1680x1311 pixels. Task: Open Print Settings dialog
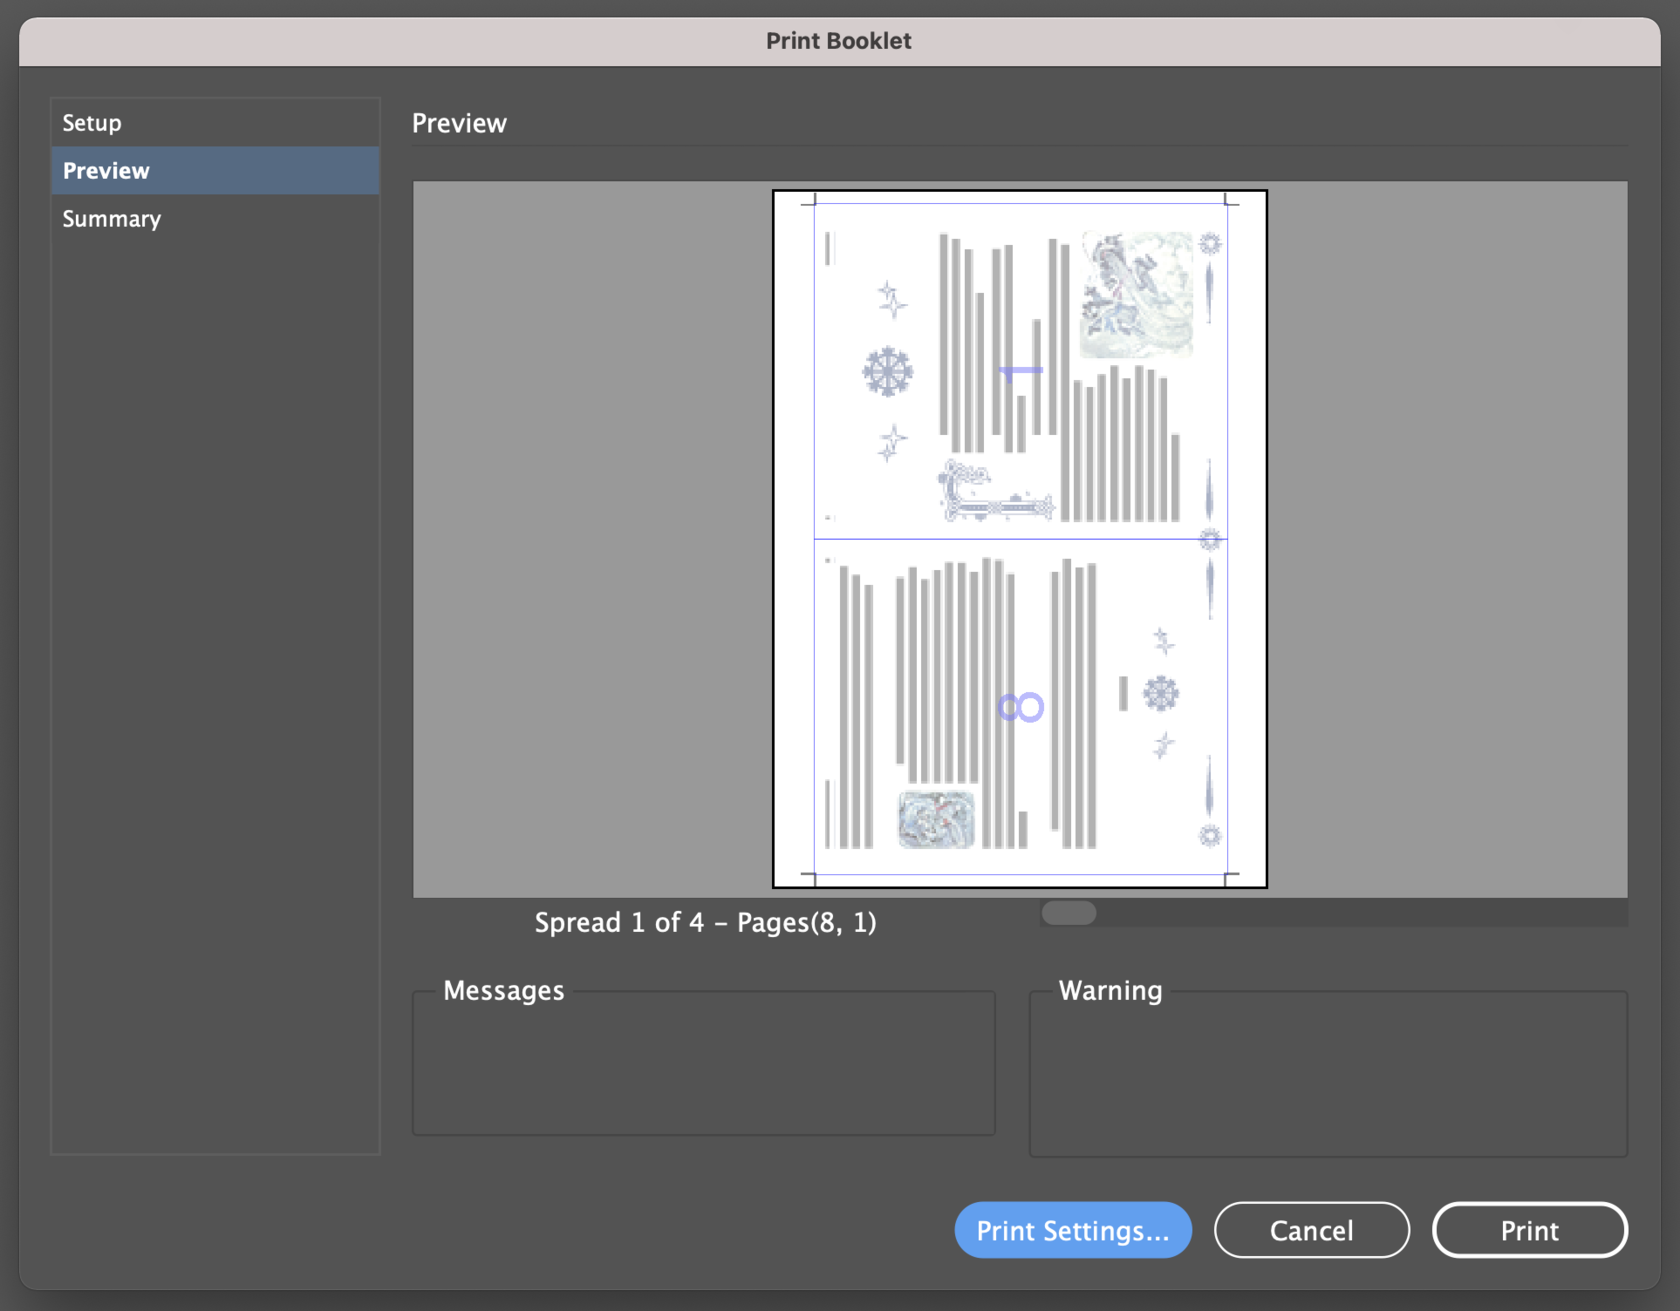pos(1072,1230)
